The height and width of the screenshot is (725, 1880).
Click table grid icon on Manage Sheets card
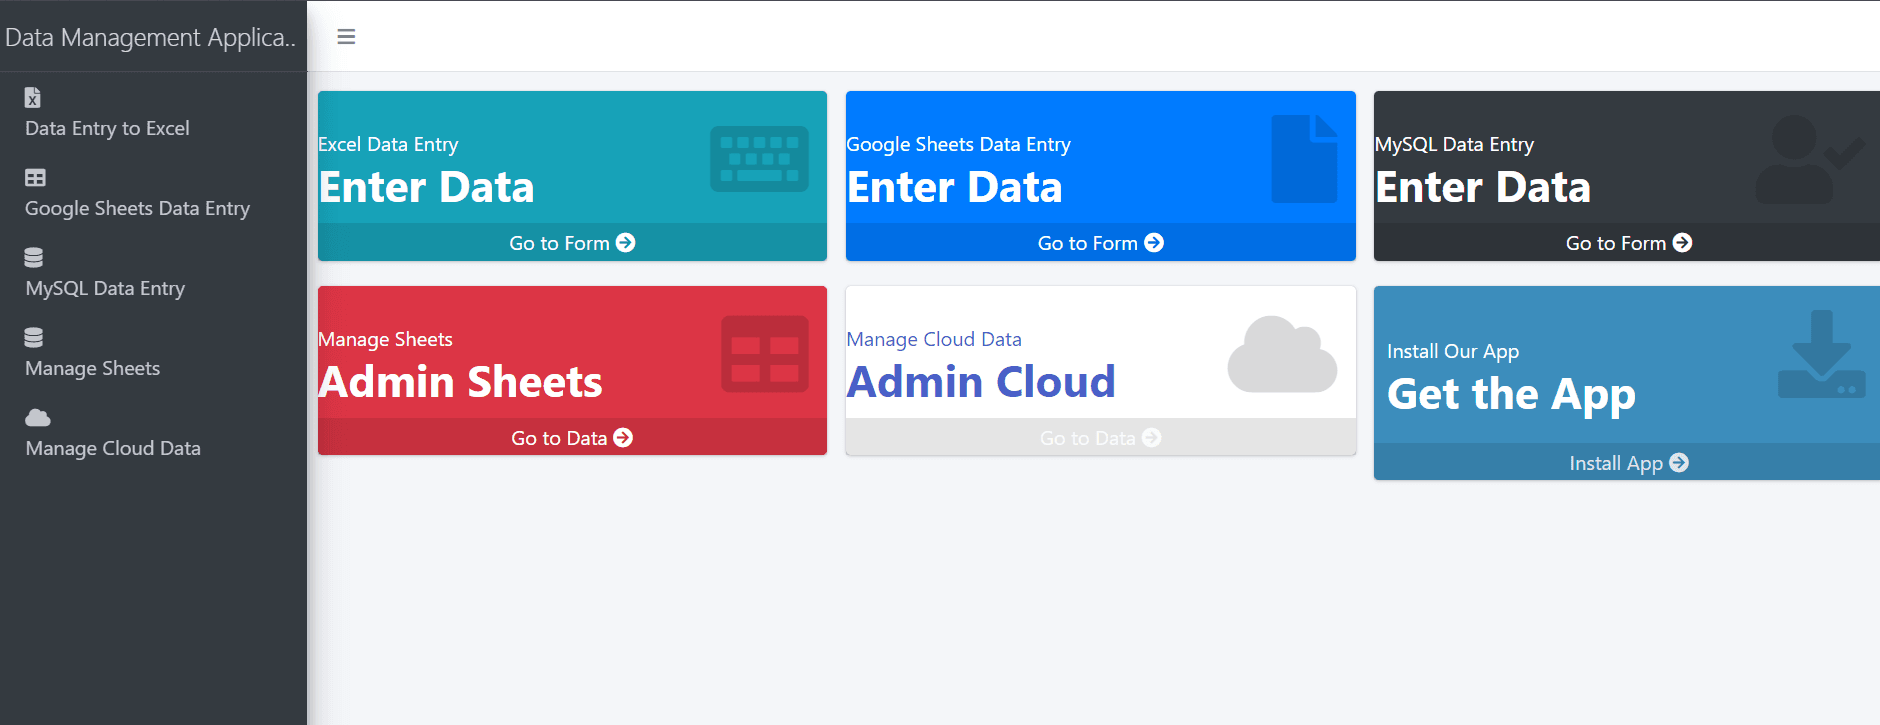765,354
